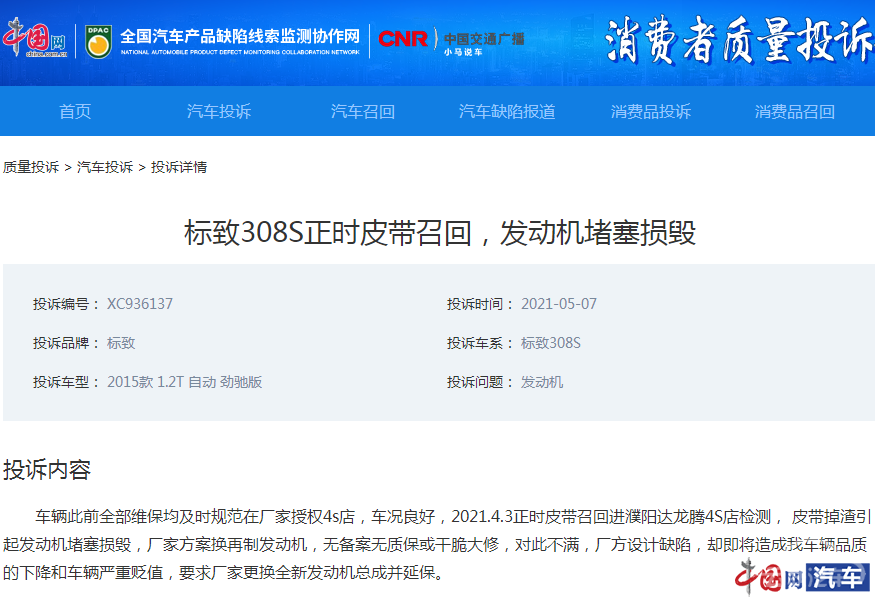This screenshot has height=605, width=875.
Task: Follow the 汽车投诉 breadcrumb link
Action: pyautogui.click(x=105, y=167)
